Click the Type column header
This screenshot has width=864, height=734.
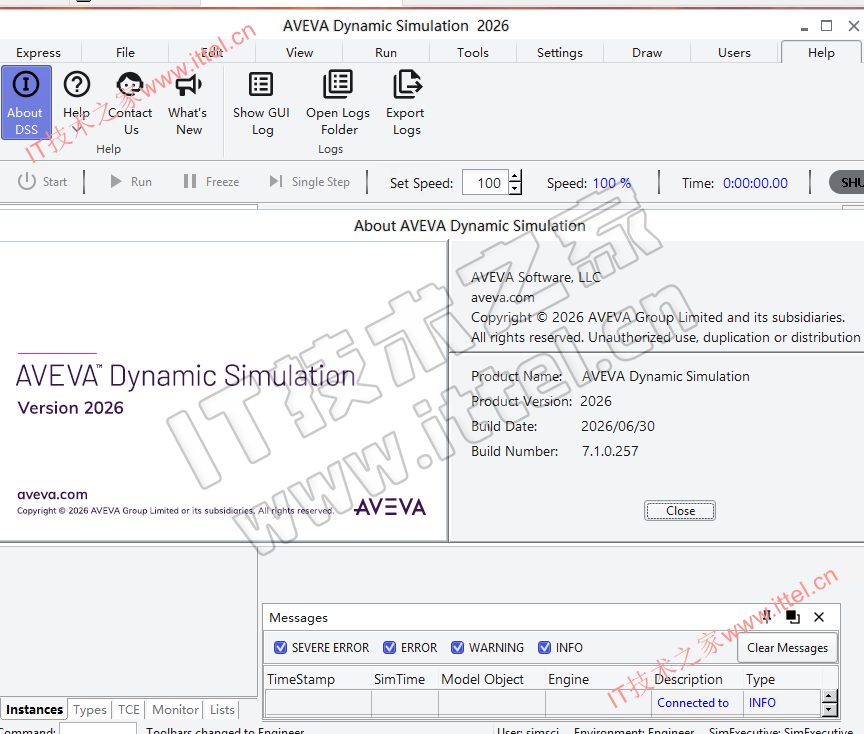pos(782,679)
